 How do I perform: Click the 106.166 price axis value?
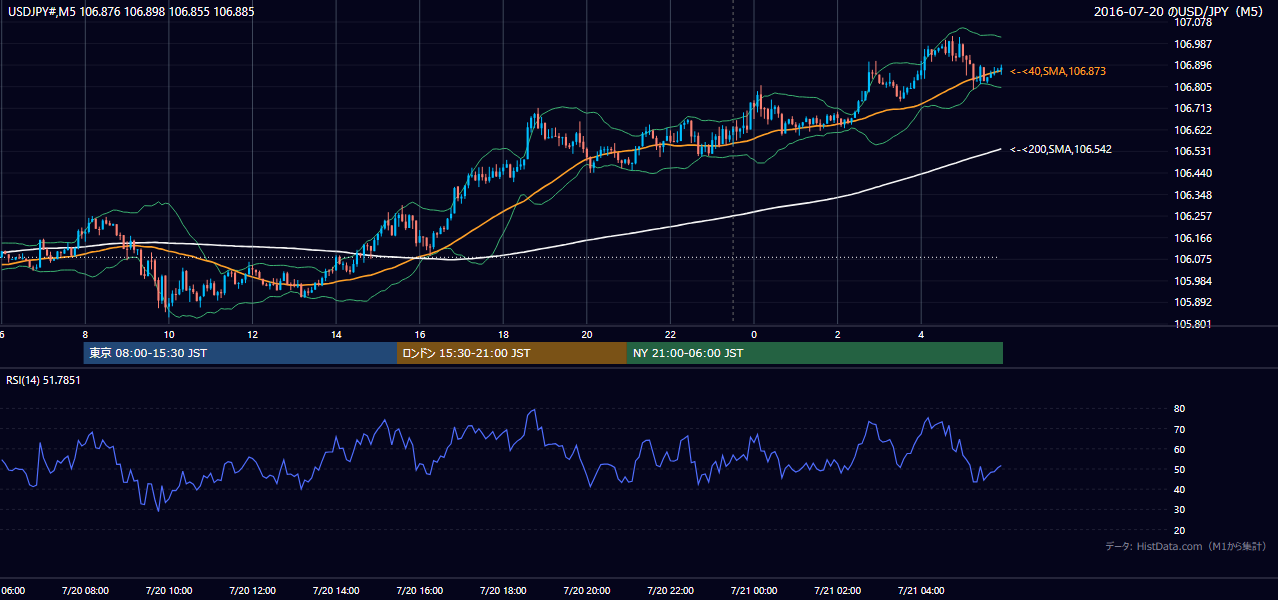(x=1194, y=238)
